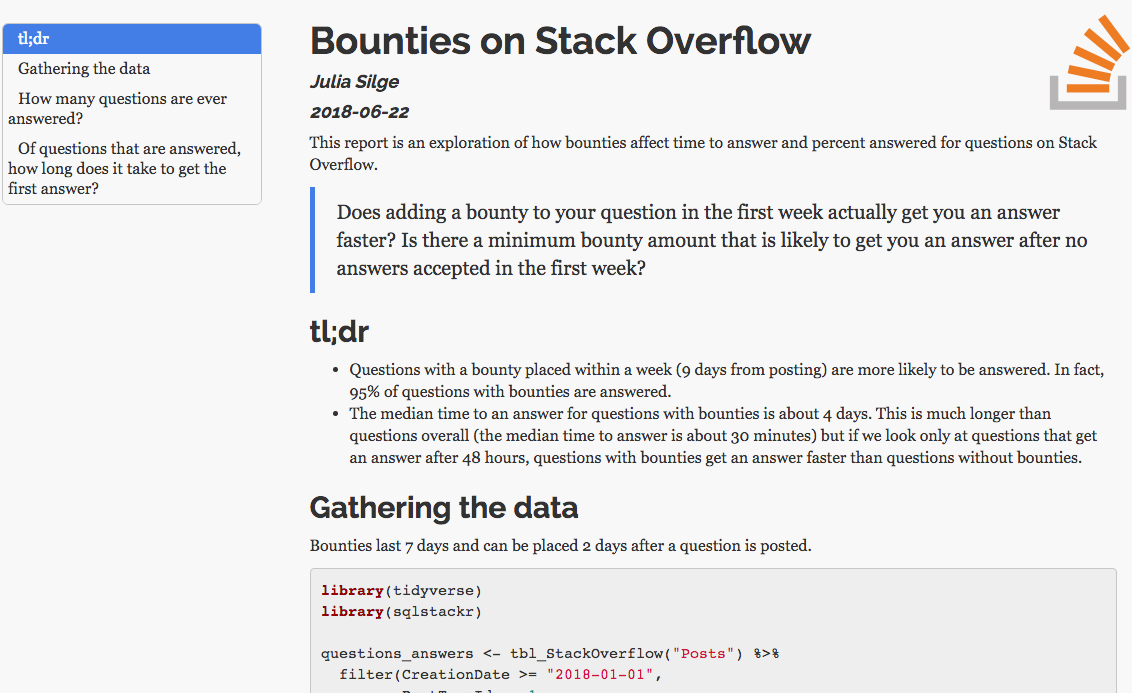
Task: Select 'Gathering the data' in the sidebar
Action: (x=83, y=68)
